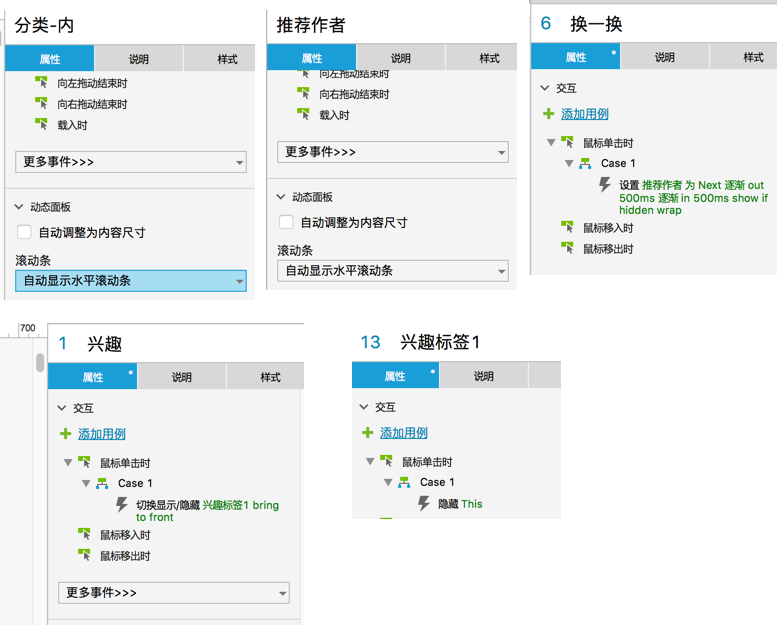Select 切换显示/隐藏 兴趣标签1 action text
Screen dimensions: 778x626
207,511
